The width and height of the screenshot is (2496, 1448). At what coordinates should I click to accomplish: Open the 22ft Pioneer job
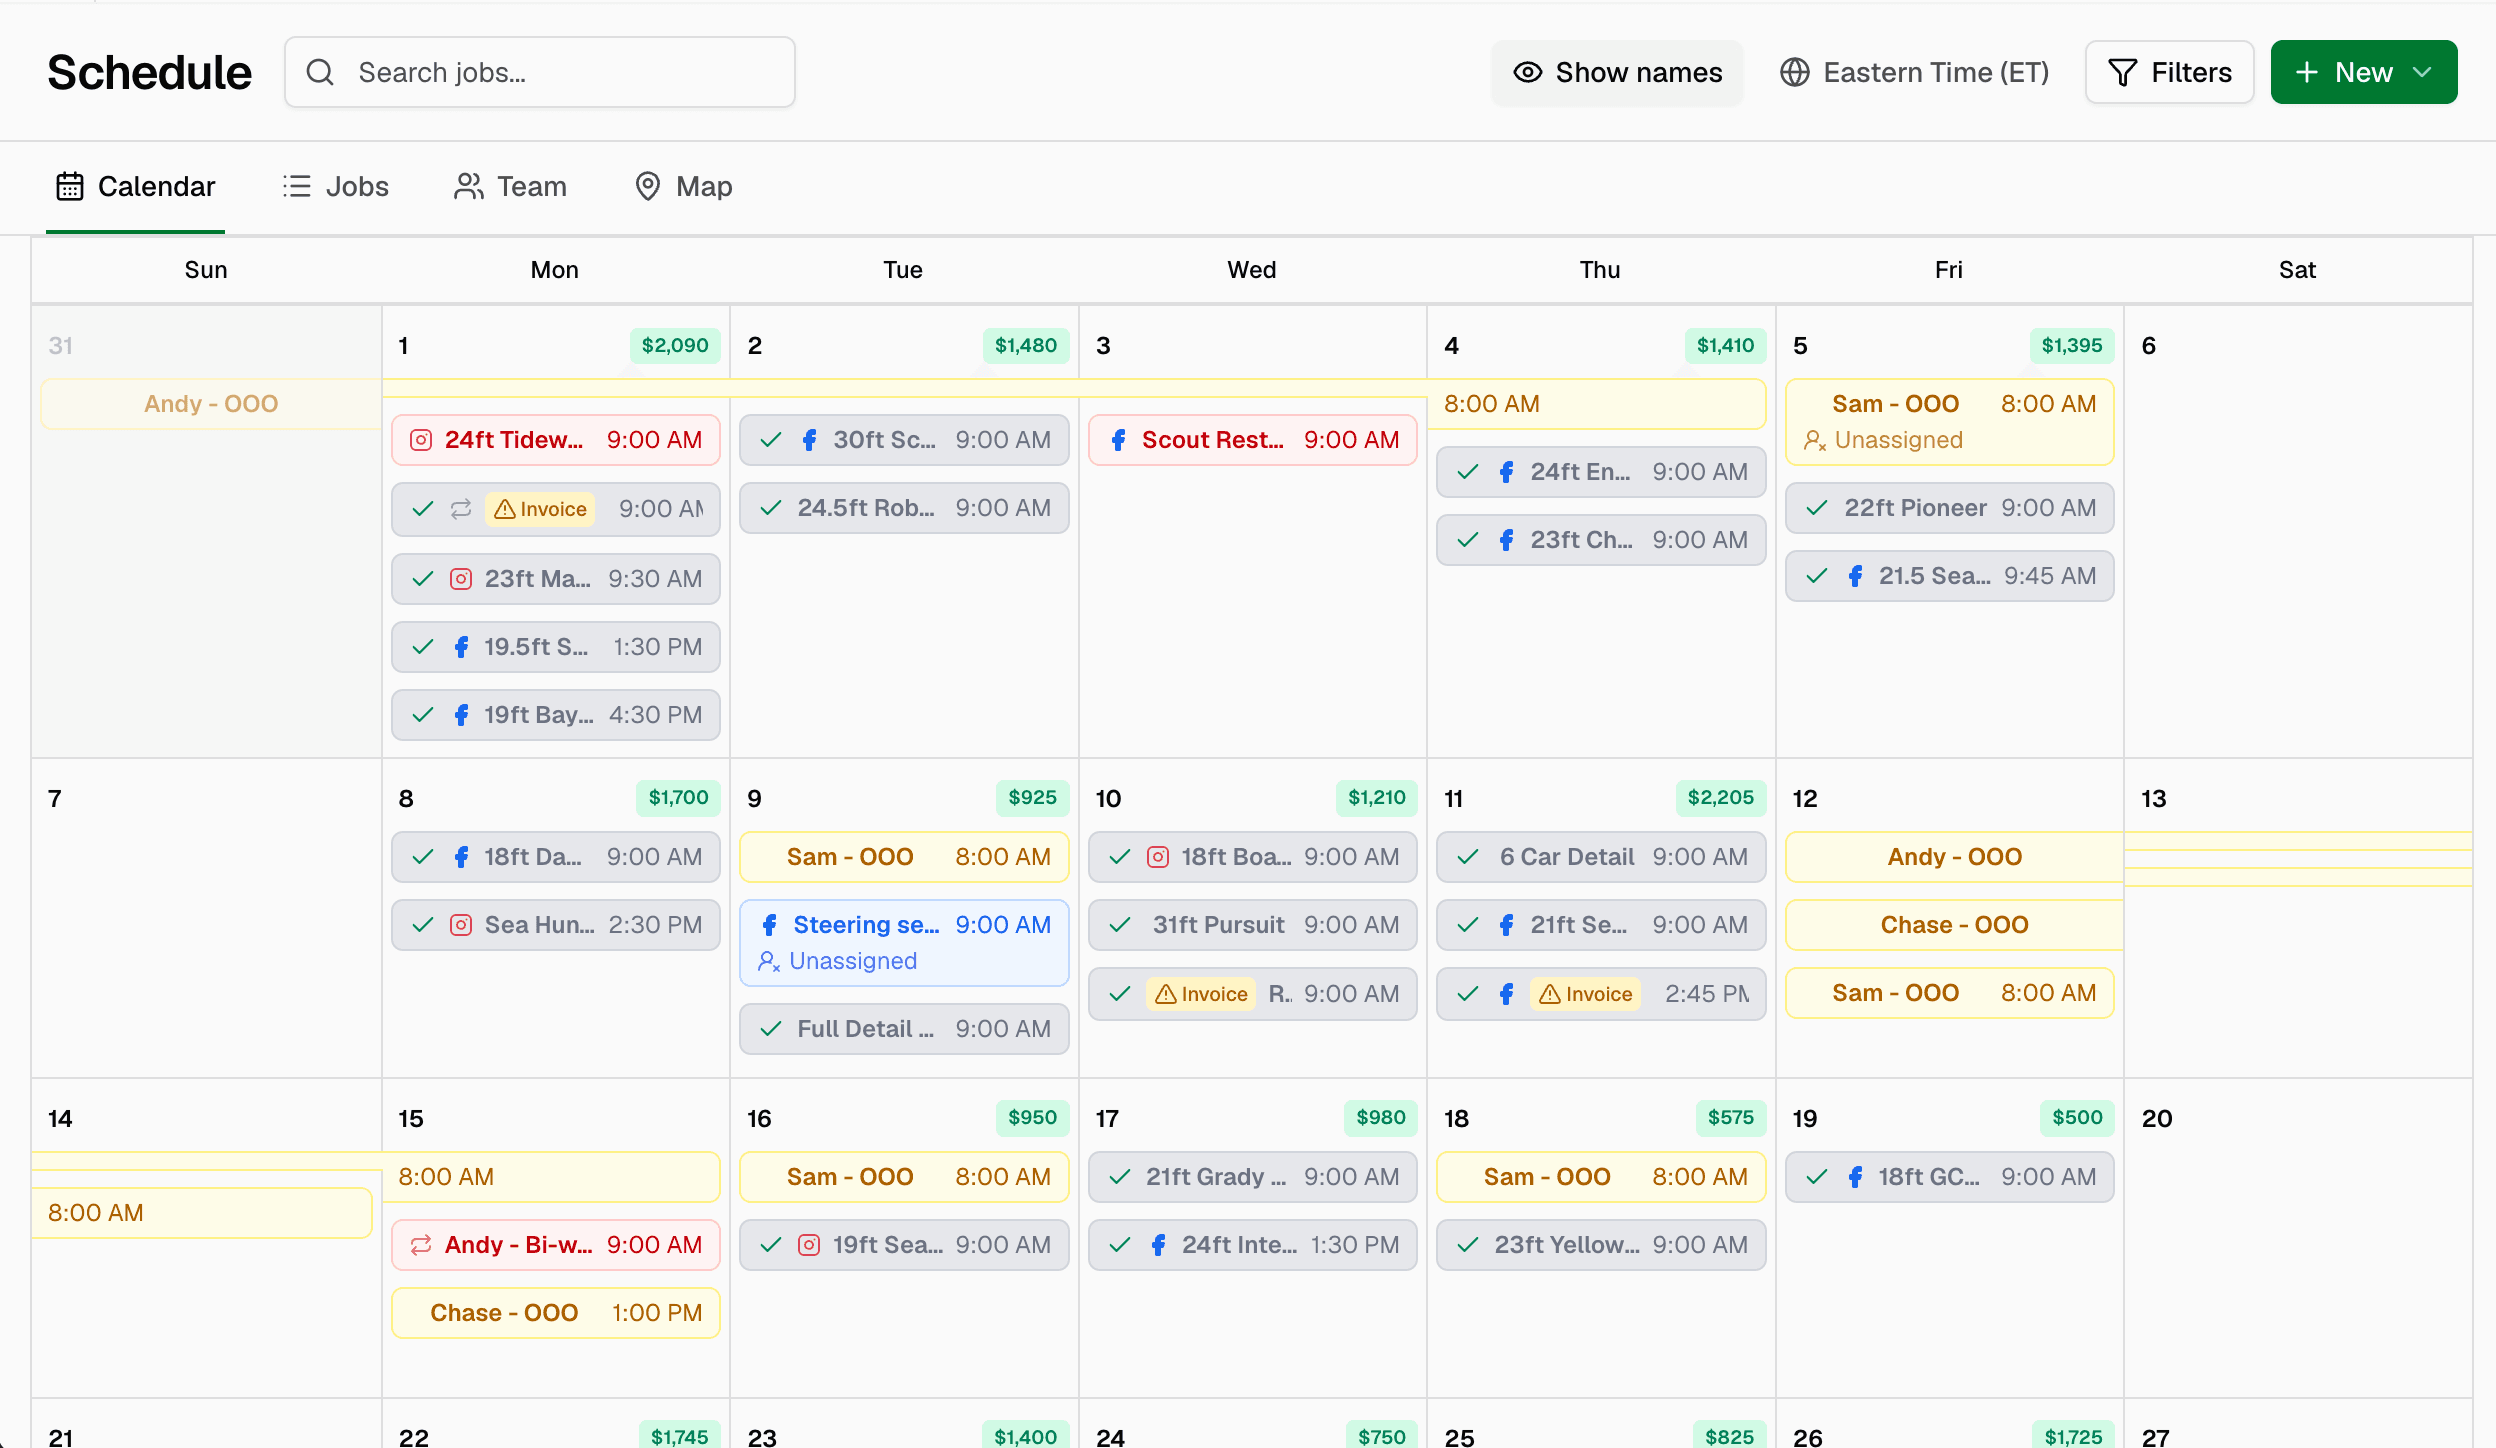[1949, 508]
